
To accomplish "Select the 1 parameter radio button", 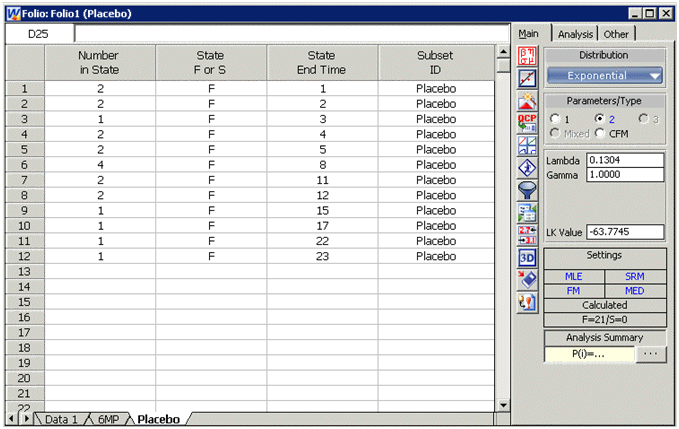I will point(555,119).
